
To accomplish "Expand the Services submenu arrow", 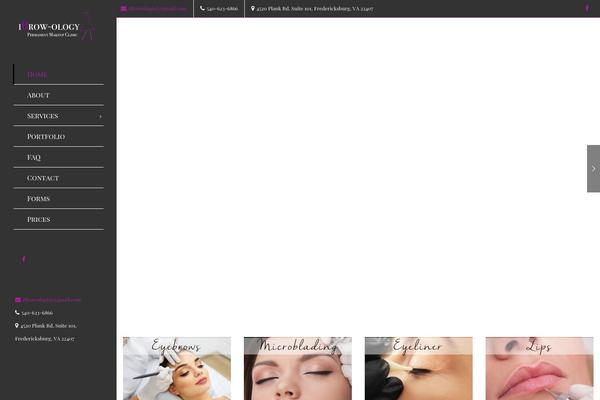I will click(100, 116).
